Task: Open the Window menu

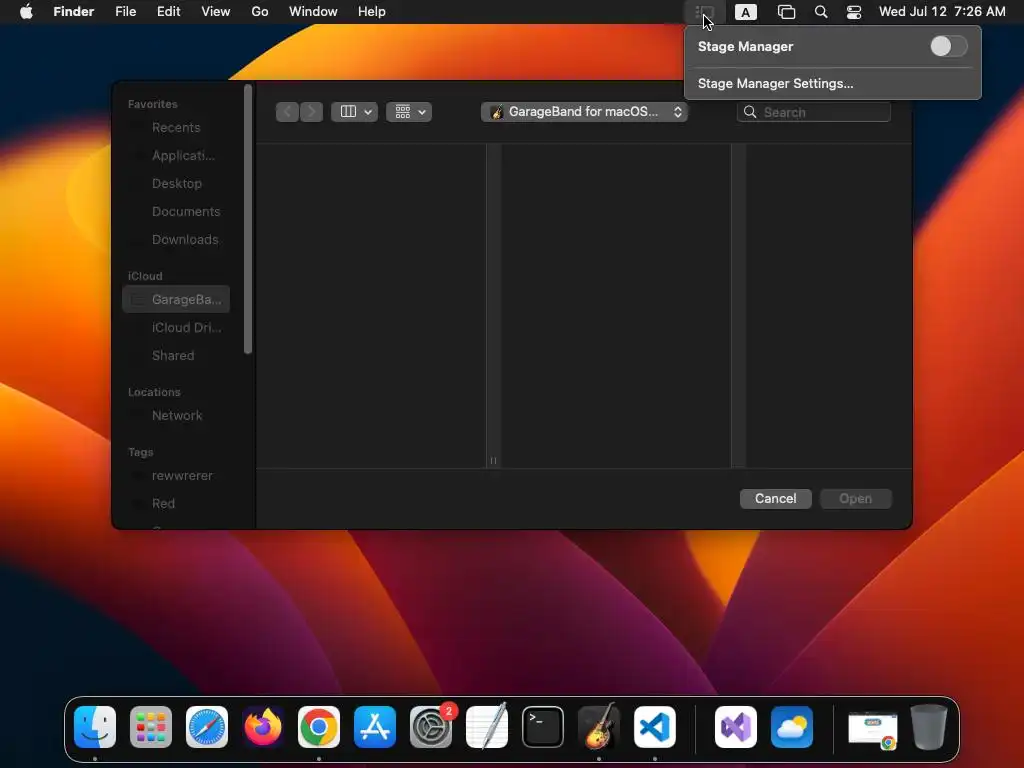Action: 313,12
